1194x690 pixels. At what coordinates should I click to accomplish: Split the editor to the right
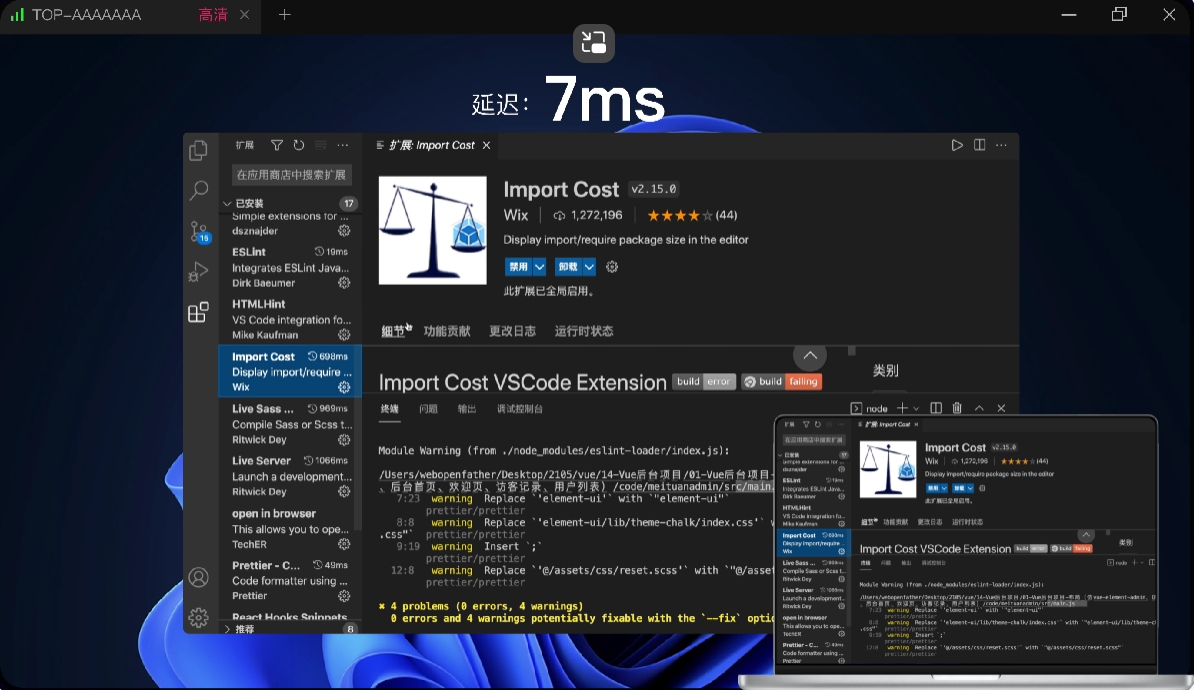click(979, 145)
